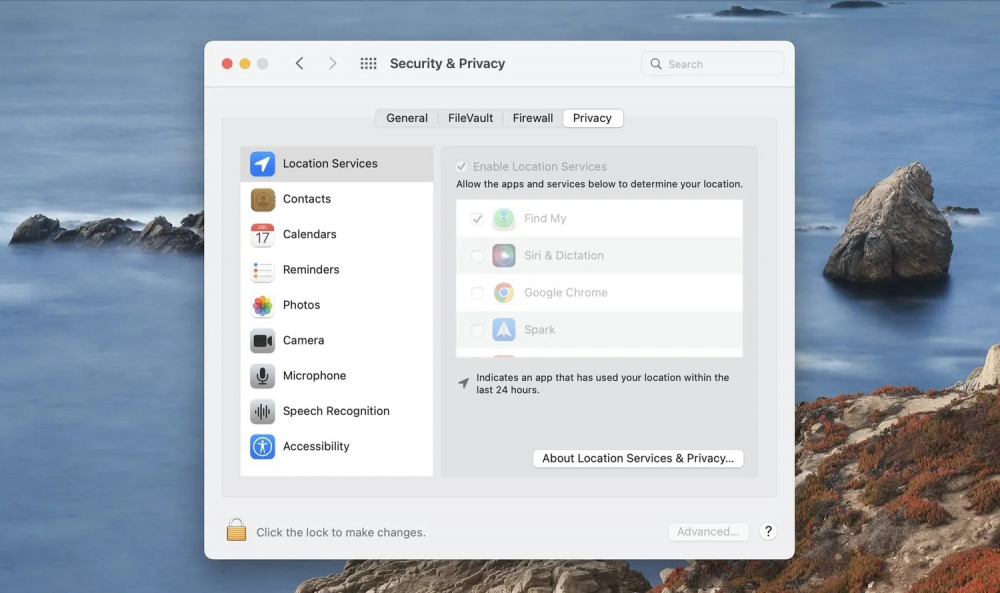Select Location Services in the sidebar
The height and width of the screenshot is (593, 1000).
(330, 164)
